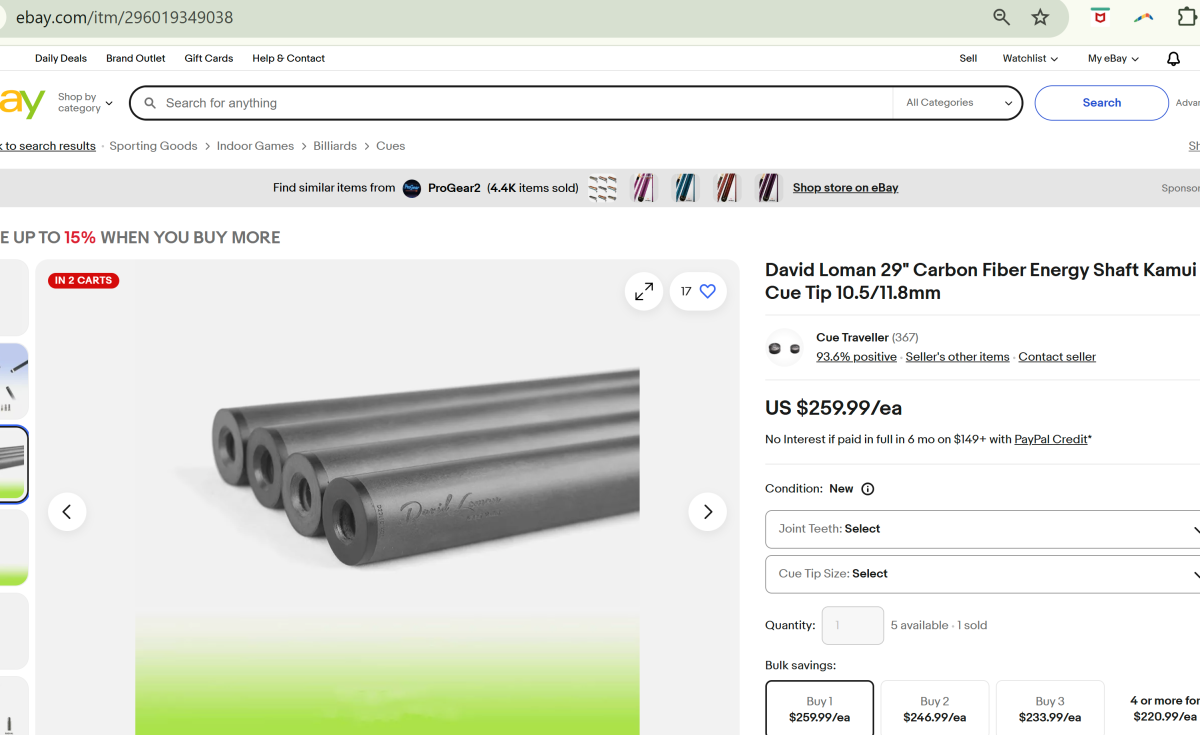Open Brand Outlet in top menu
1200x735 pixels.
[x=136, y=59]
